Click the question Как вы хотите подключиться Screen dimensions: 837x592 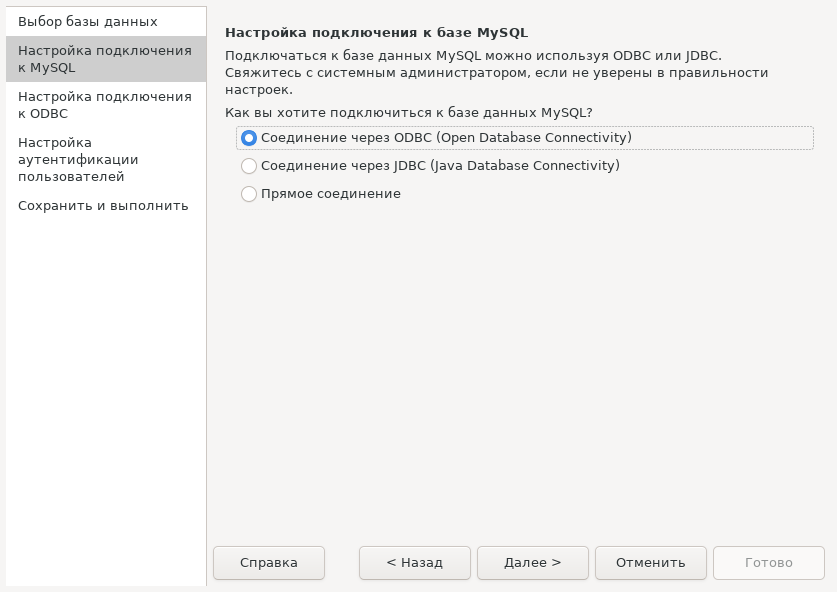[x=408, y=113]
